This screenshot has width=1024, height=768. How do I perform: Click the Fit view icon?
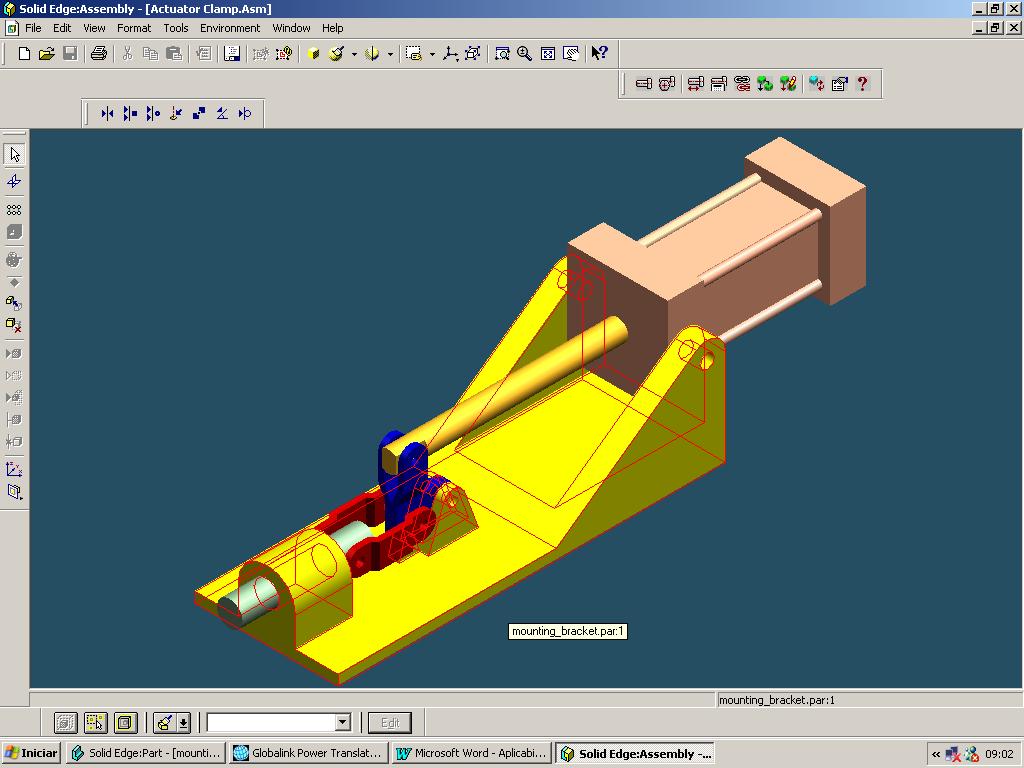click(x=548, y=54)
